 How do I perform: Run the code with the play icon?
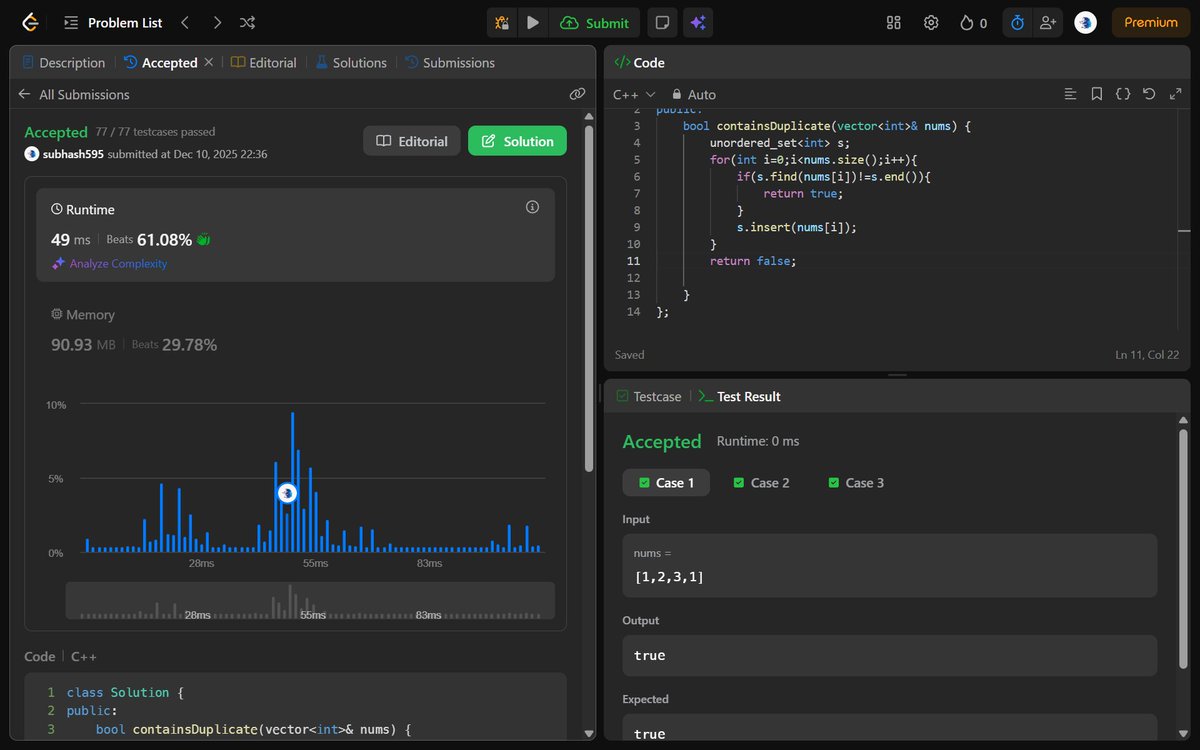click(x=532, y=22)
